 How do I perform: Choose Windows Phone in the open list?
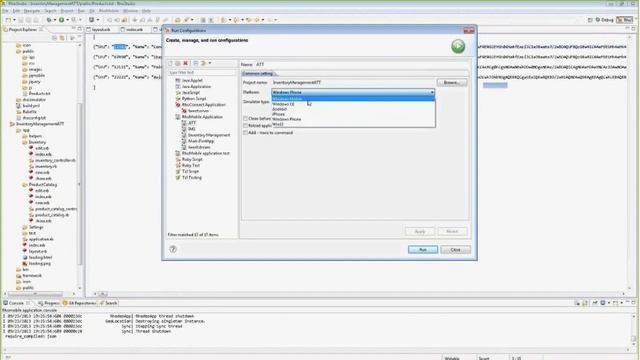point(353,119)
